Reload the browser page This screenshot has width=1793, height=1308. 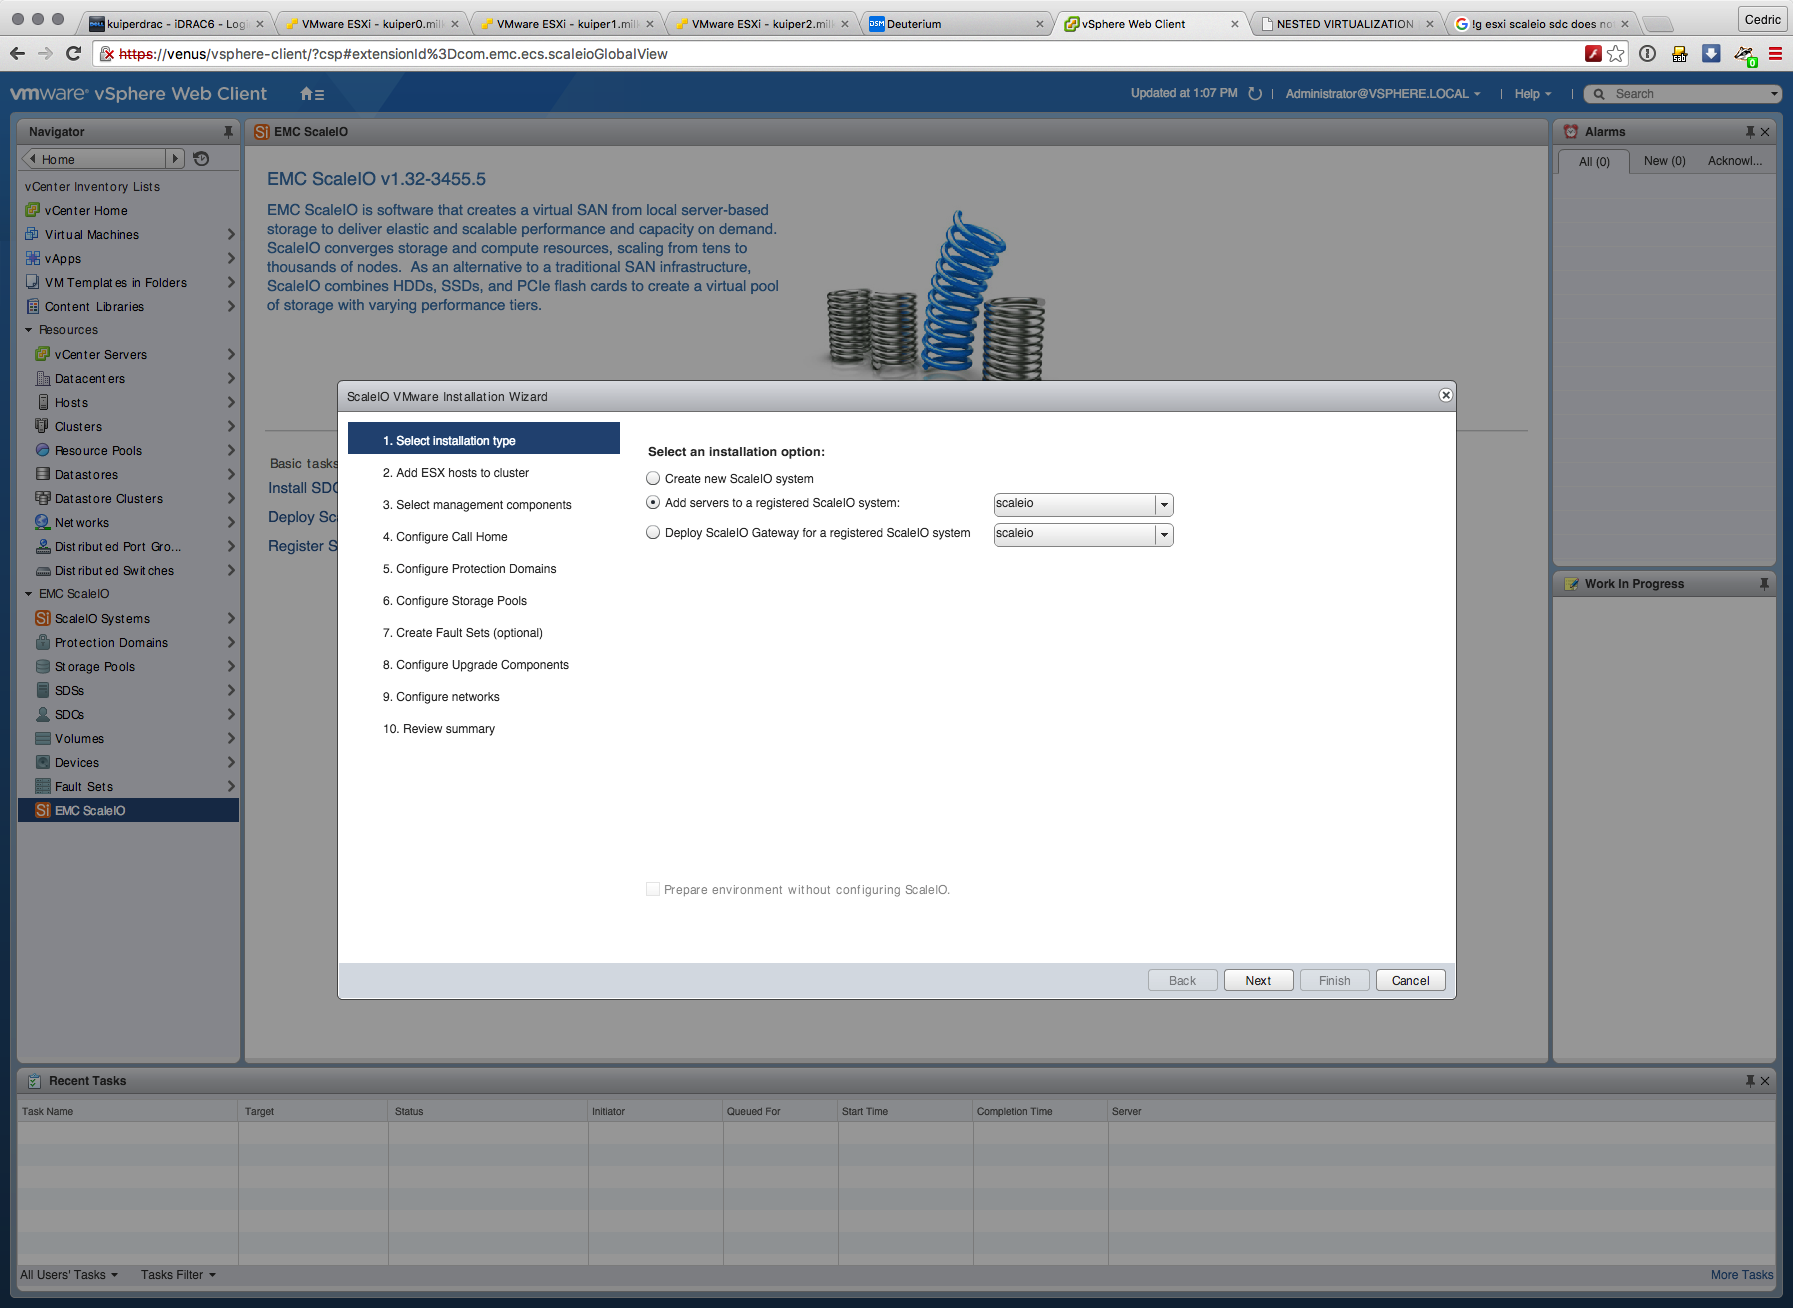(73, 54)
